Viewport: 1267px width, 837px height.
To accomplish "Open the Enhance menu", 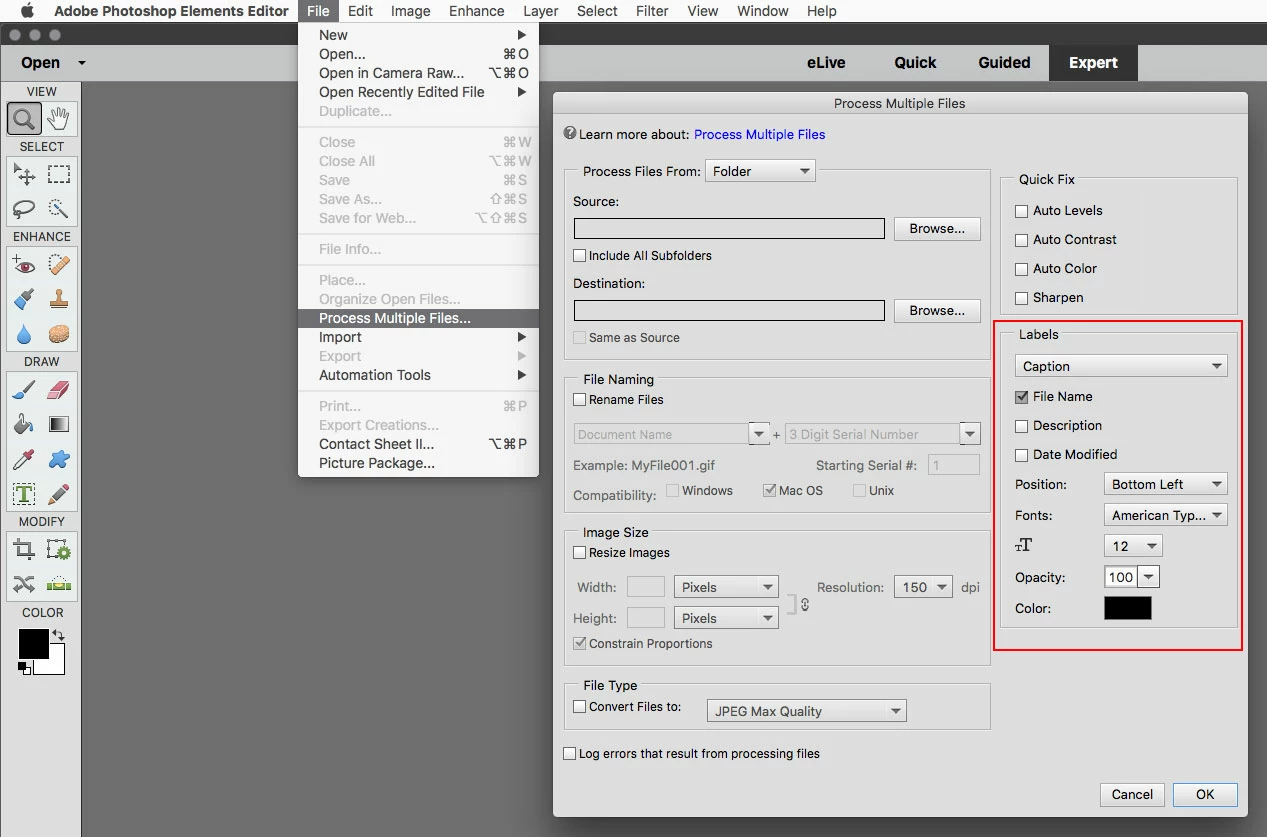I will click(476, 11).
